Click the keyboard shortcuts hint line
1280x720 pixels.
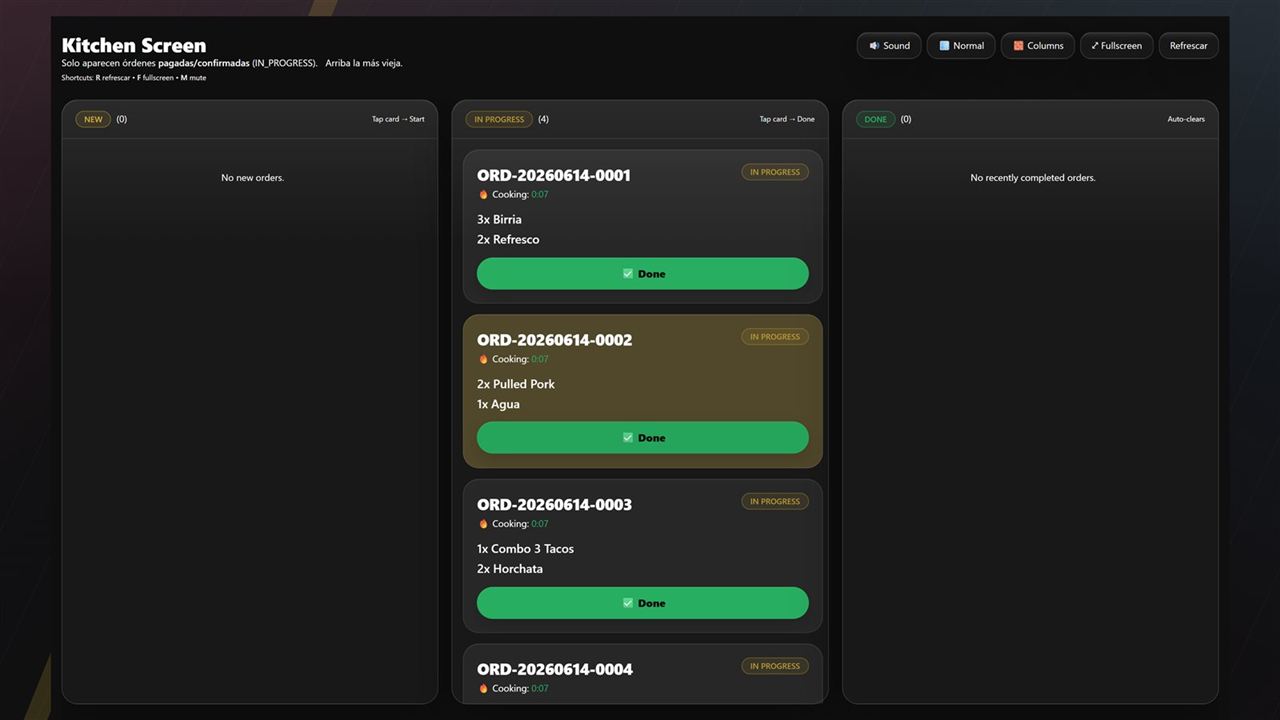[134, 77]
